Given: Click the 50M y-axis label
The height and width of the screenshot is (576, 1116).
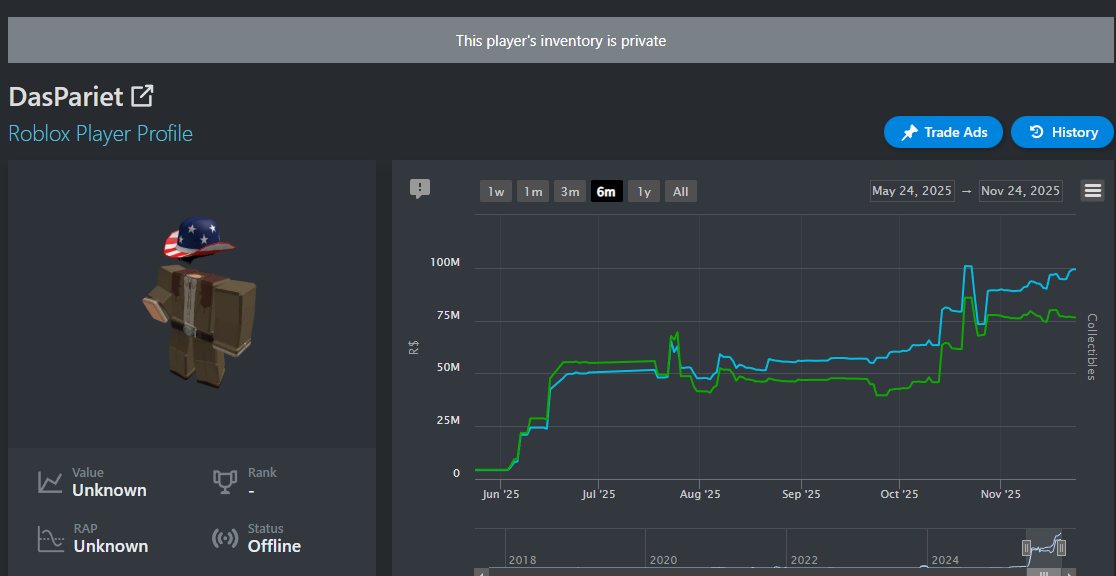Looking at the screenshot, I should 448,368.
